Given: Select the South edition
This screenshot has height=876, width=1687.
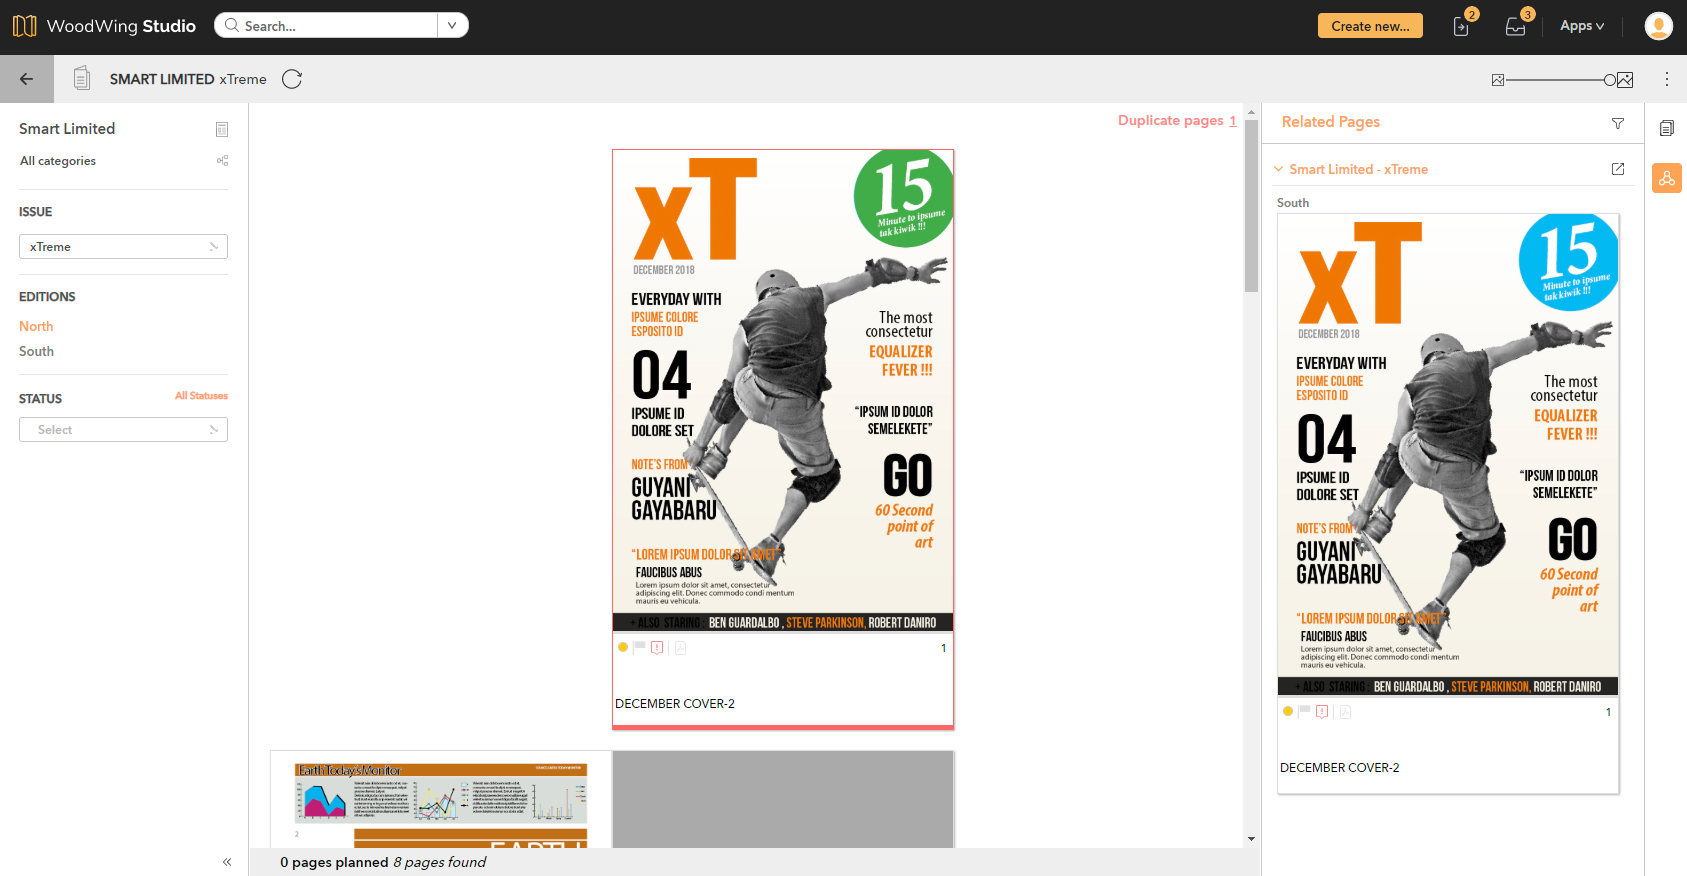Looking at the screenshot, I should 37,351.
